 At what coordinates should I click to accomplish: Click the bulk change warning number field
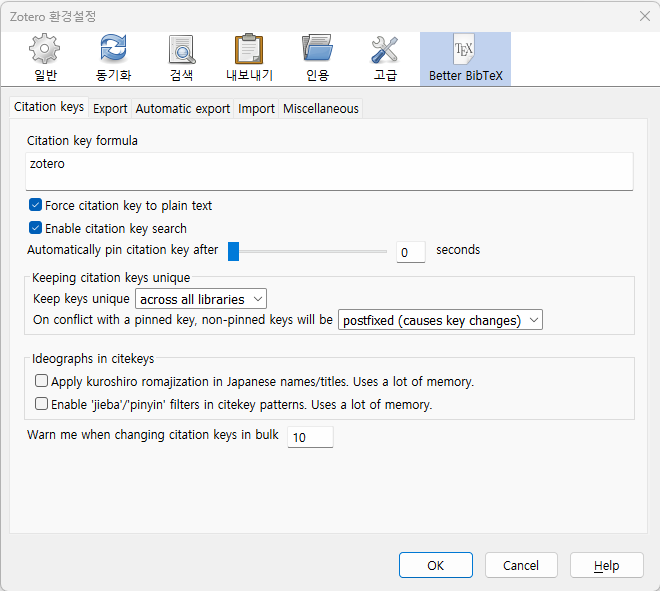pyautogui.click(x=310, y=437)
